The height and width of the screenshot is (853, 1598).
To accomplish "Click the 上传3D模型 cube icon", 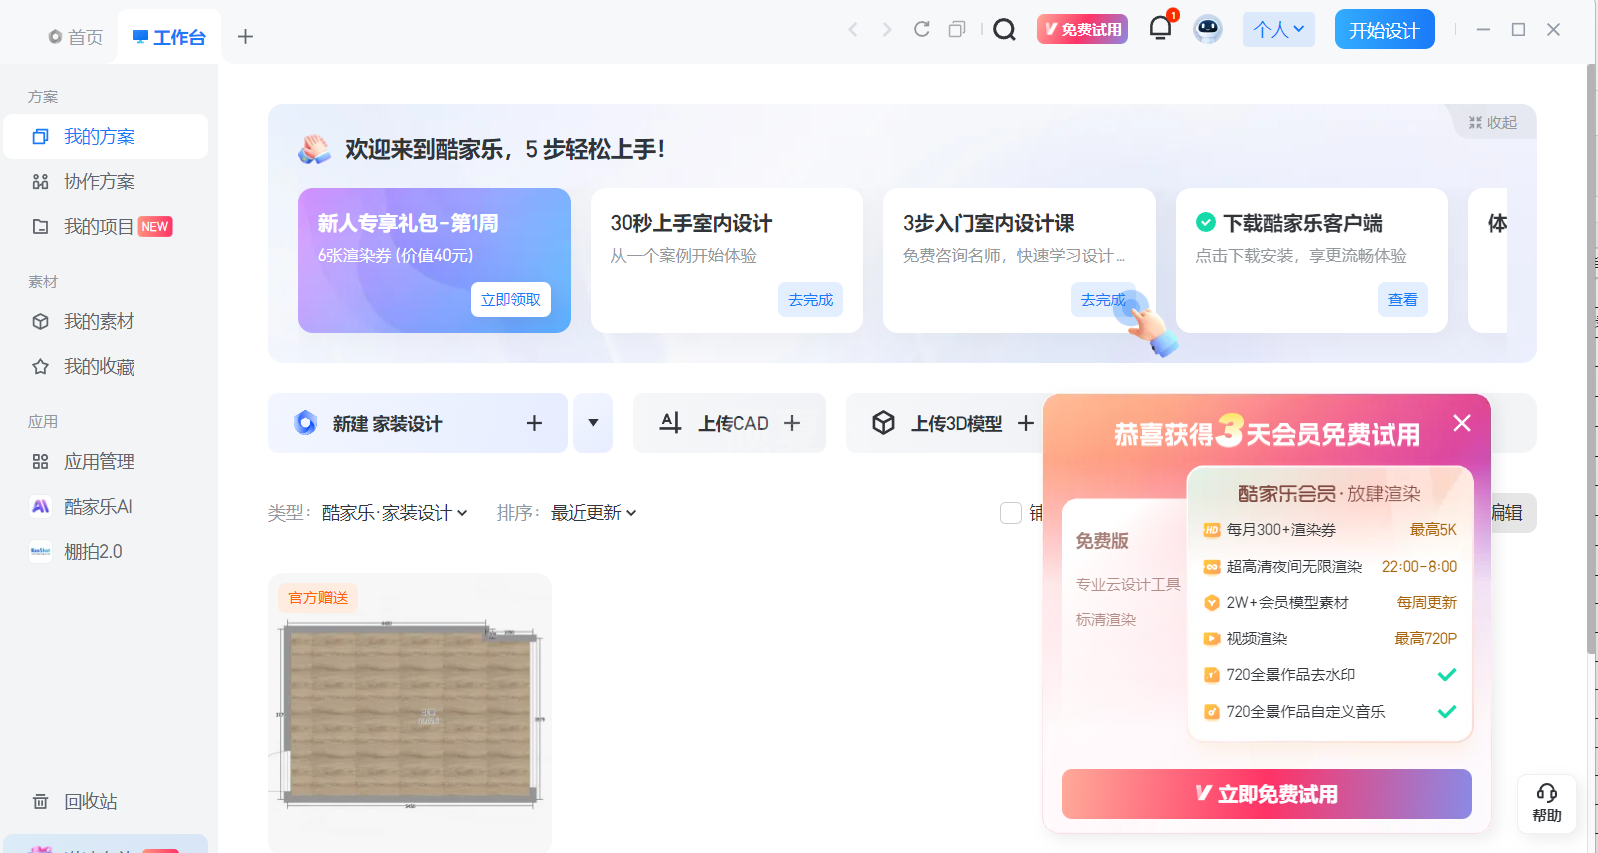I will (x=883, y=423).
